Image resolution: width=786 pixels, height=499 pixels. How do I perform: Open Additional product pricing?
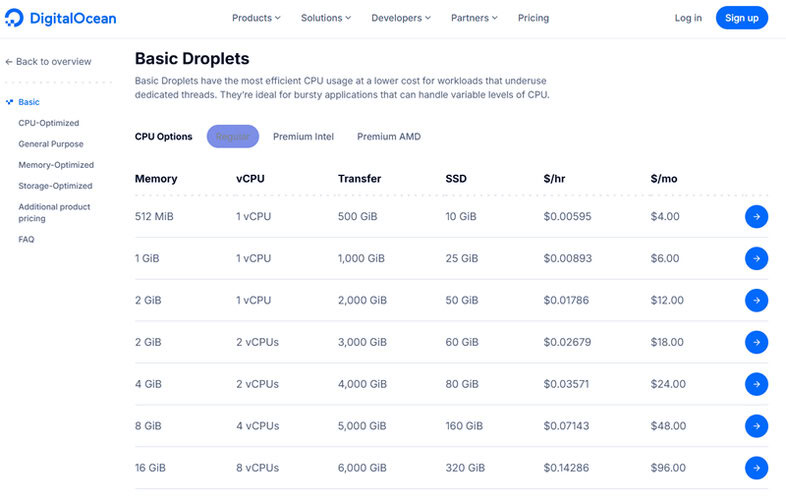(x=54, y=213)
